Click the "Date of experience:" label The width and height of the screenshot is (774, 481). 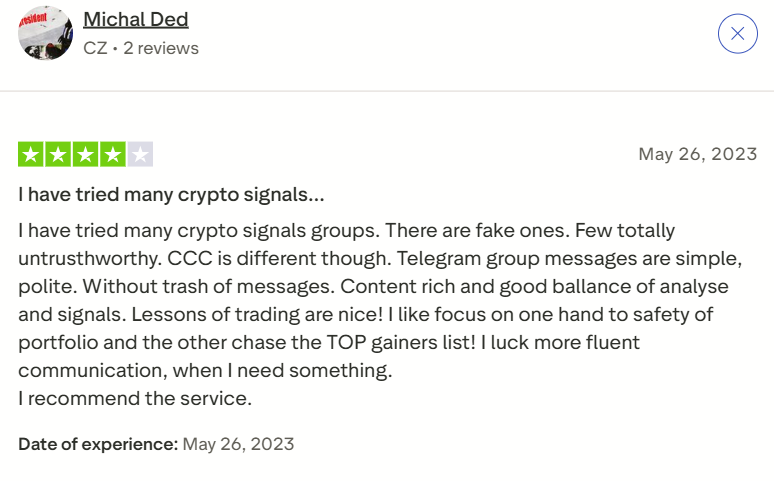pos(98,443)
